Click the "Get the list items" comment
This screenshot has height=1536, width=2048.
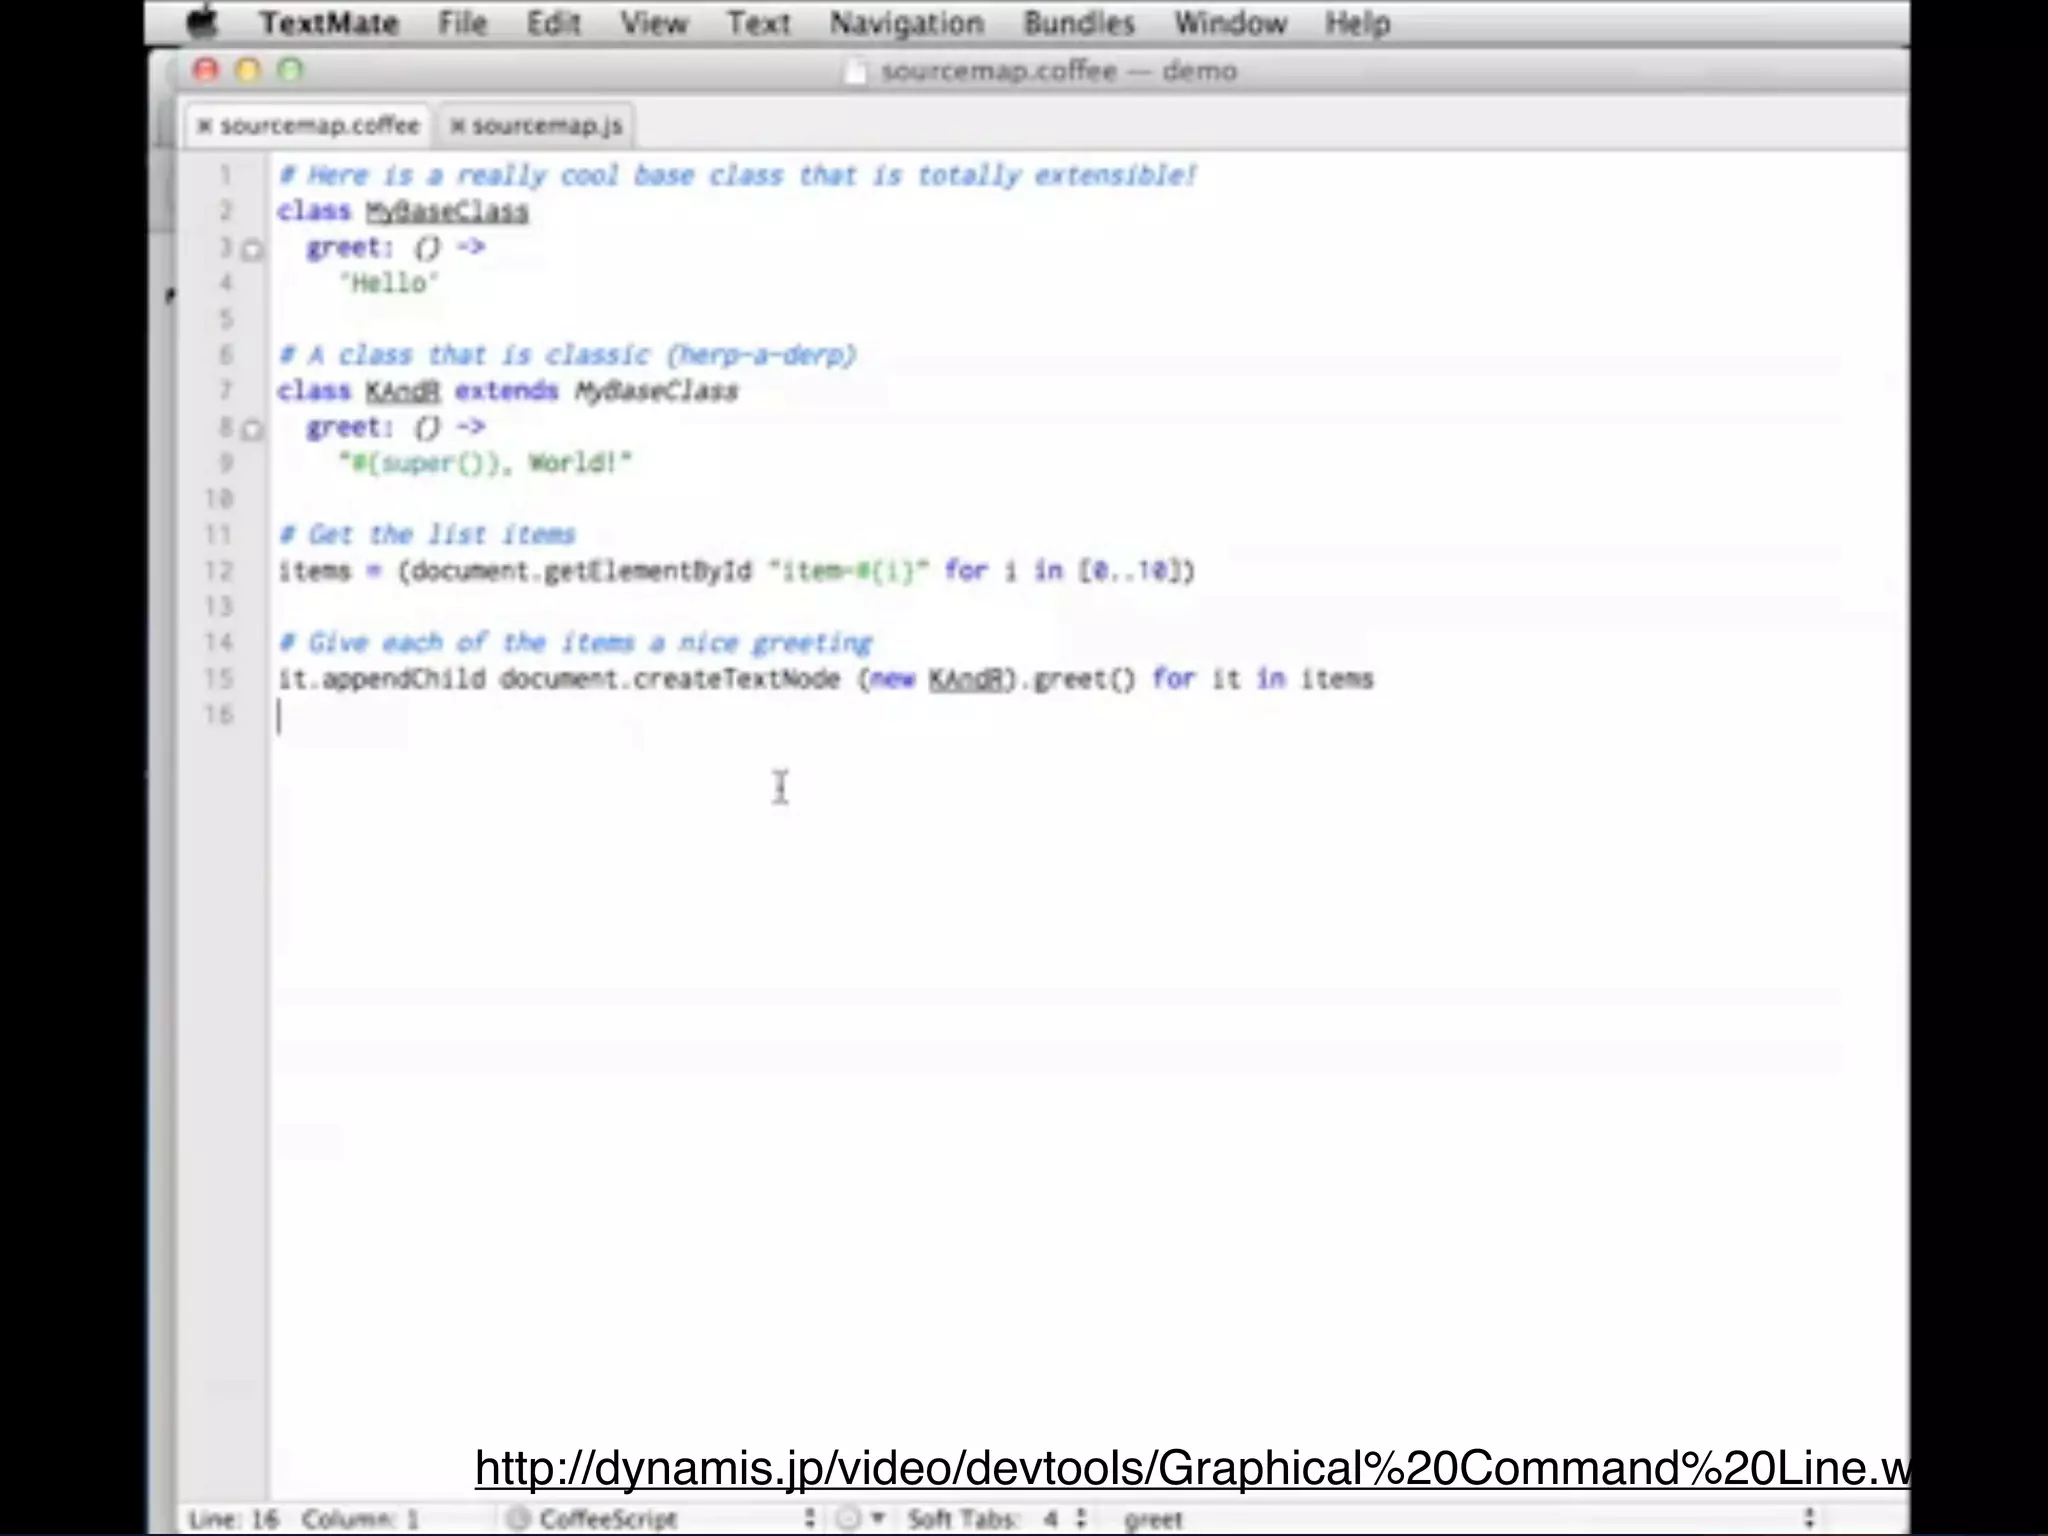click(x=427, y=535)
